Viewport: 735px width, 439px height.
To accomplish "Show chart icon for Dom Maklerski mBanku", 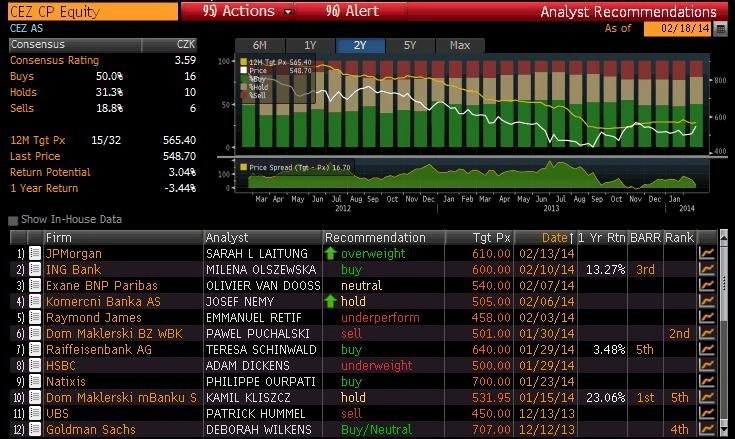I will 707,397.
